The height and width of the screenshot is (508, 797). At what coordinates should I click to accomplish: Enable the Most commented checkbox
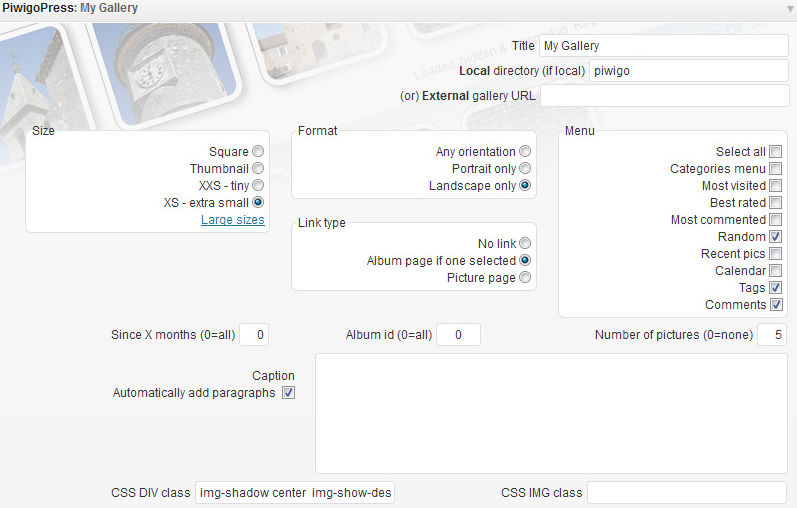tap(776, 220)
